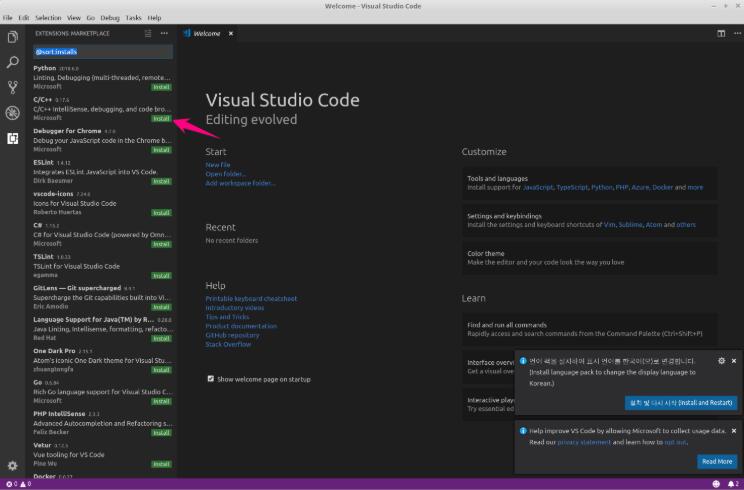Open Extensions Marketplace more actions menu
Image resolution: width=744 pixels, height=490 pixels.
point(164,34)
